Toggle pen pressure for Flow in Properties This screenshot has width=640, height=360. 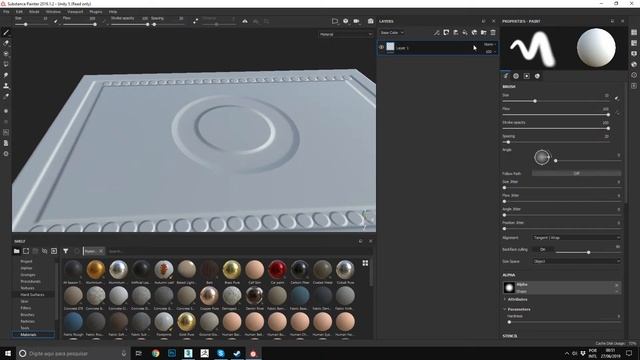point(617,112)
